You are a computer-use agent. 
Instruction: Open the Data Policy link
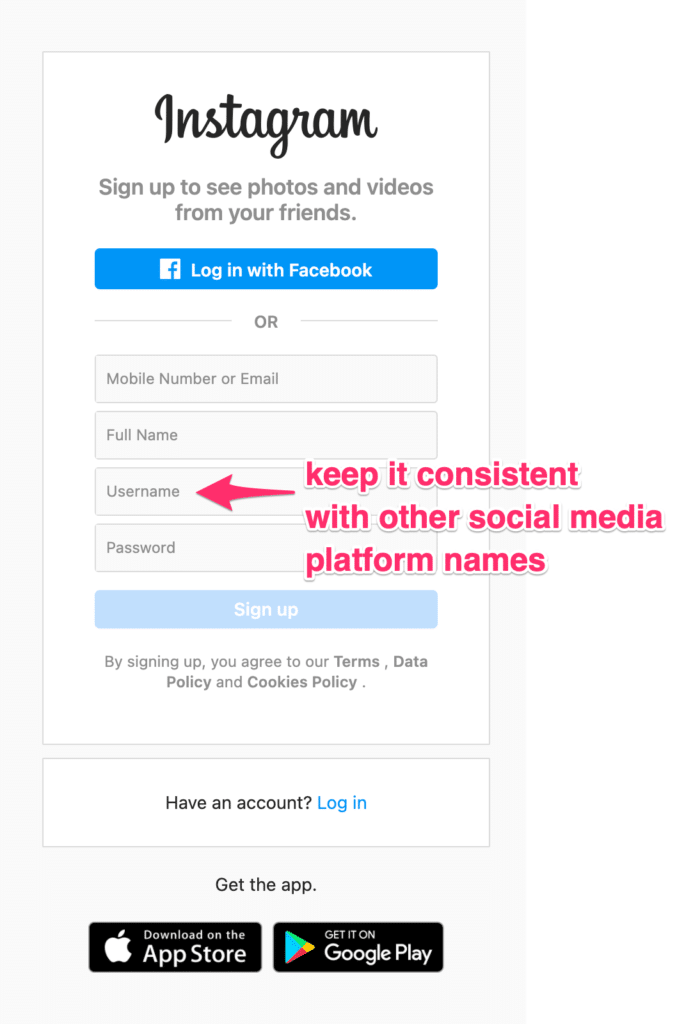297,671
